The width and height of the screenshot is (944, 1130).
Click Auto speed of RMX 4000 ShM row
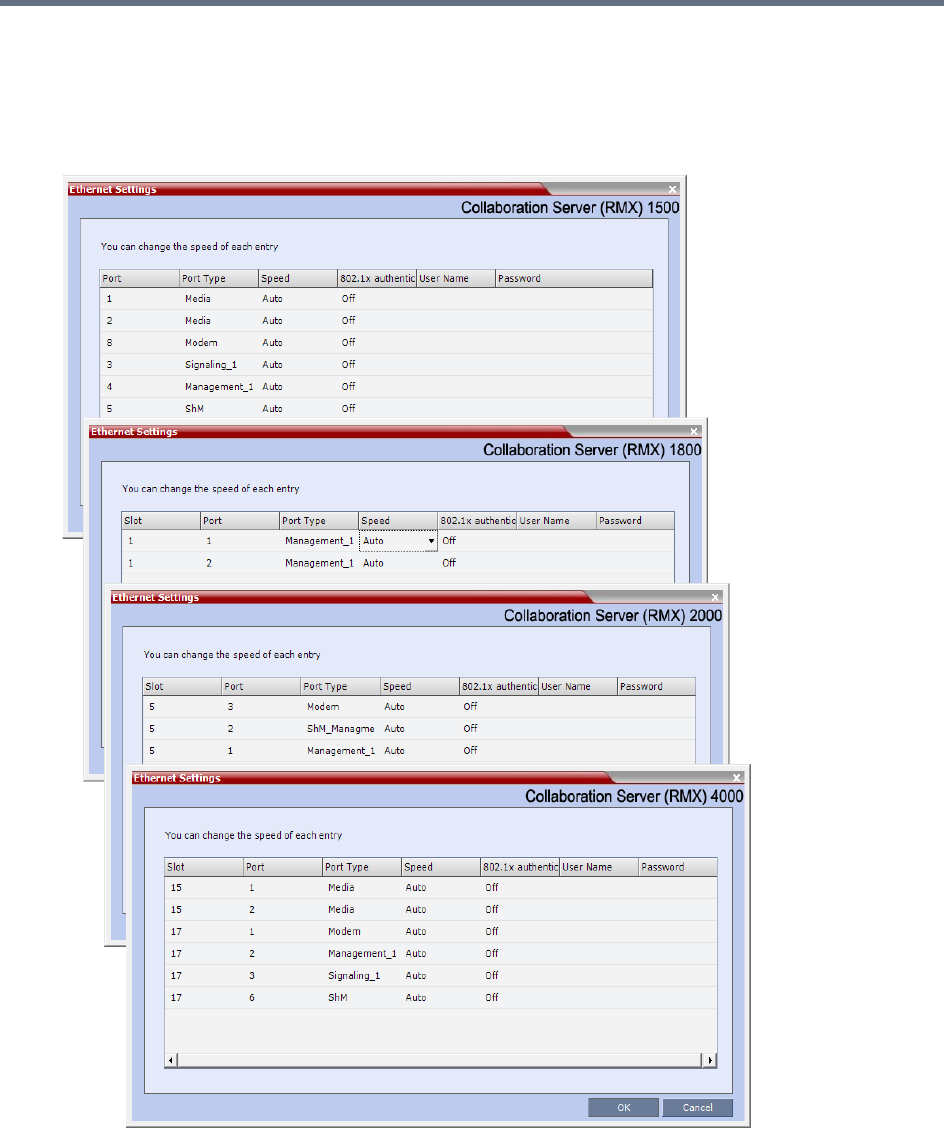pyautogui.click(x=416, y=997)
